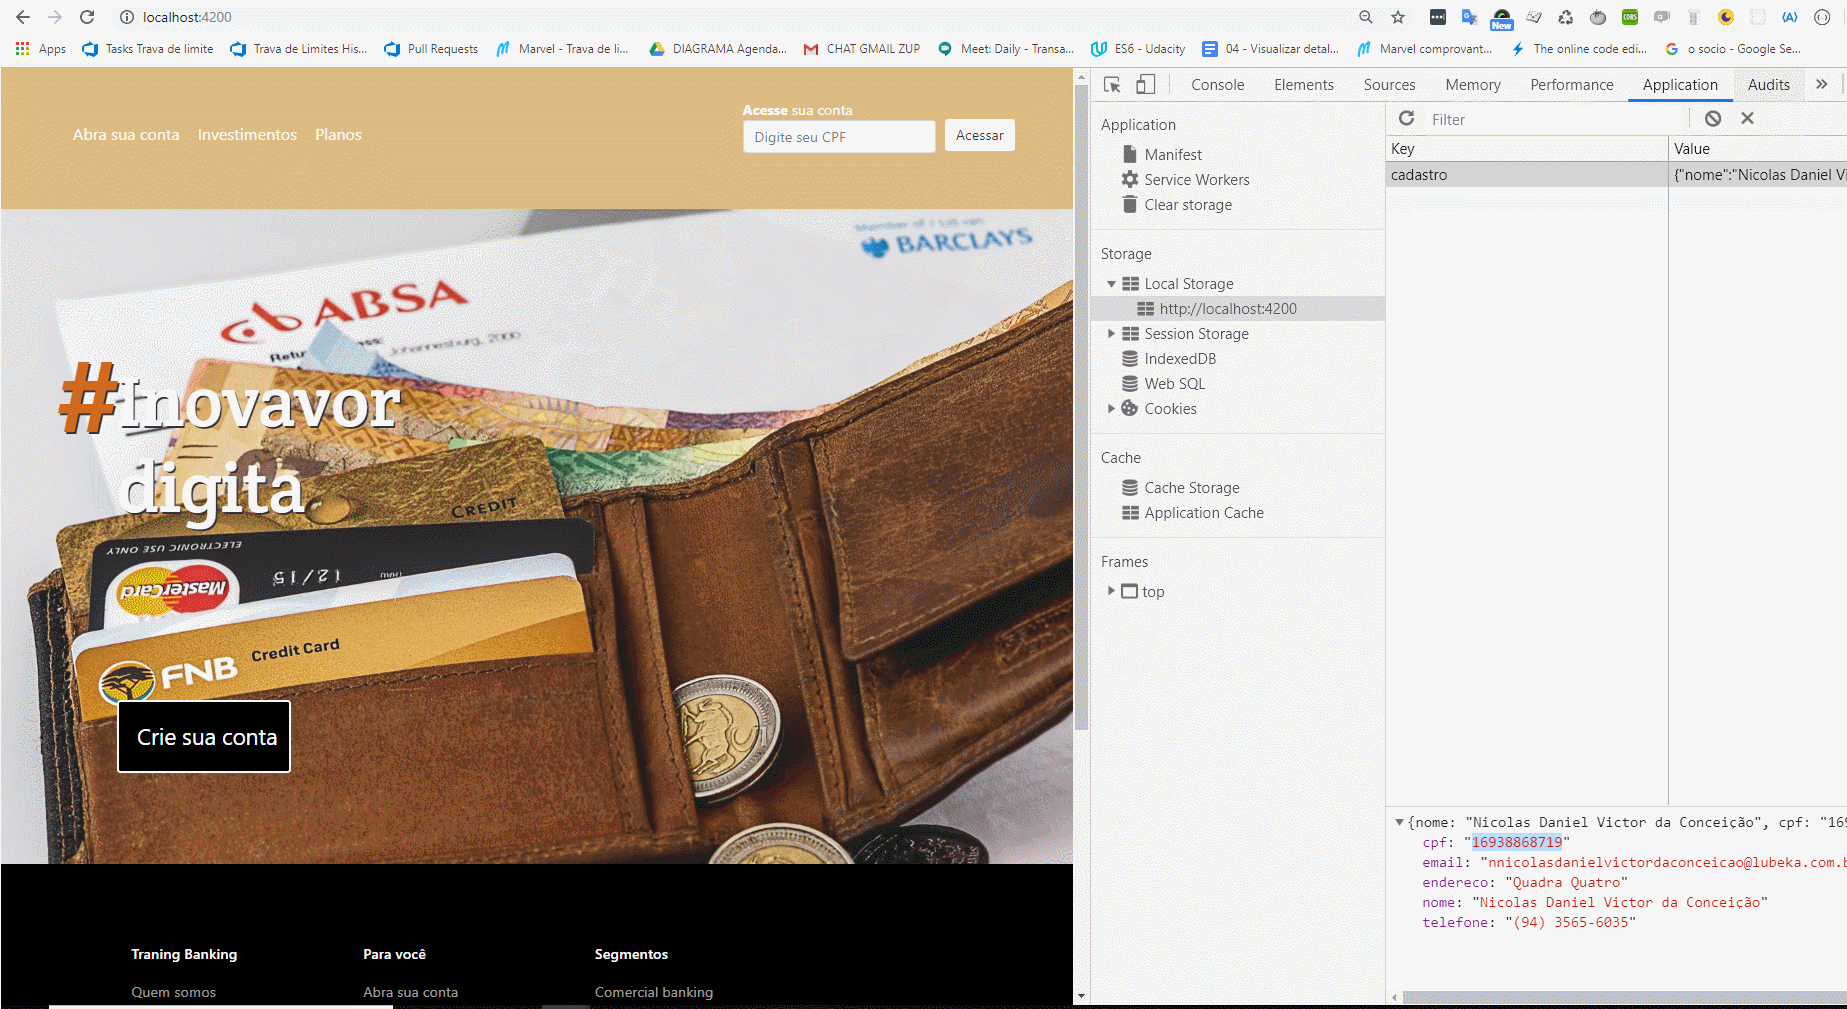Expand the Session Storage tree node
The image size is (1847, 1009).
[1111, 333]
